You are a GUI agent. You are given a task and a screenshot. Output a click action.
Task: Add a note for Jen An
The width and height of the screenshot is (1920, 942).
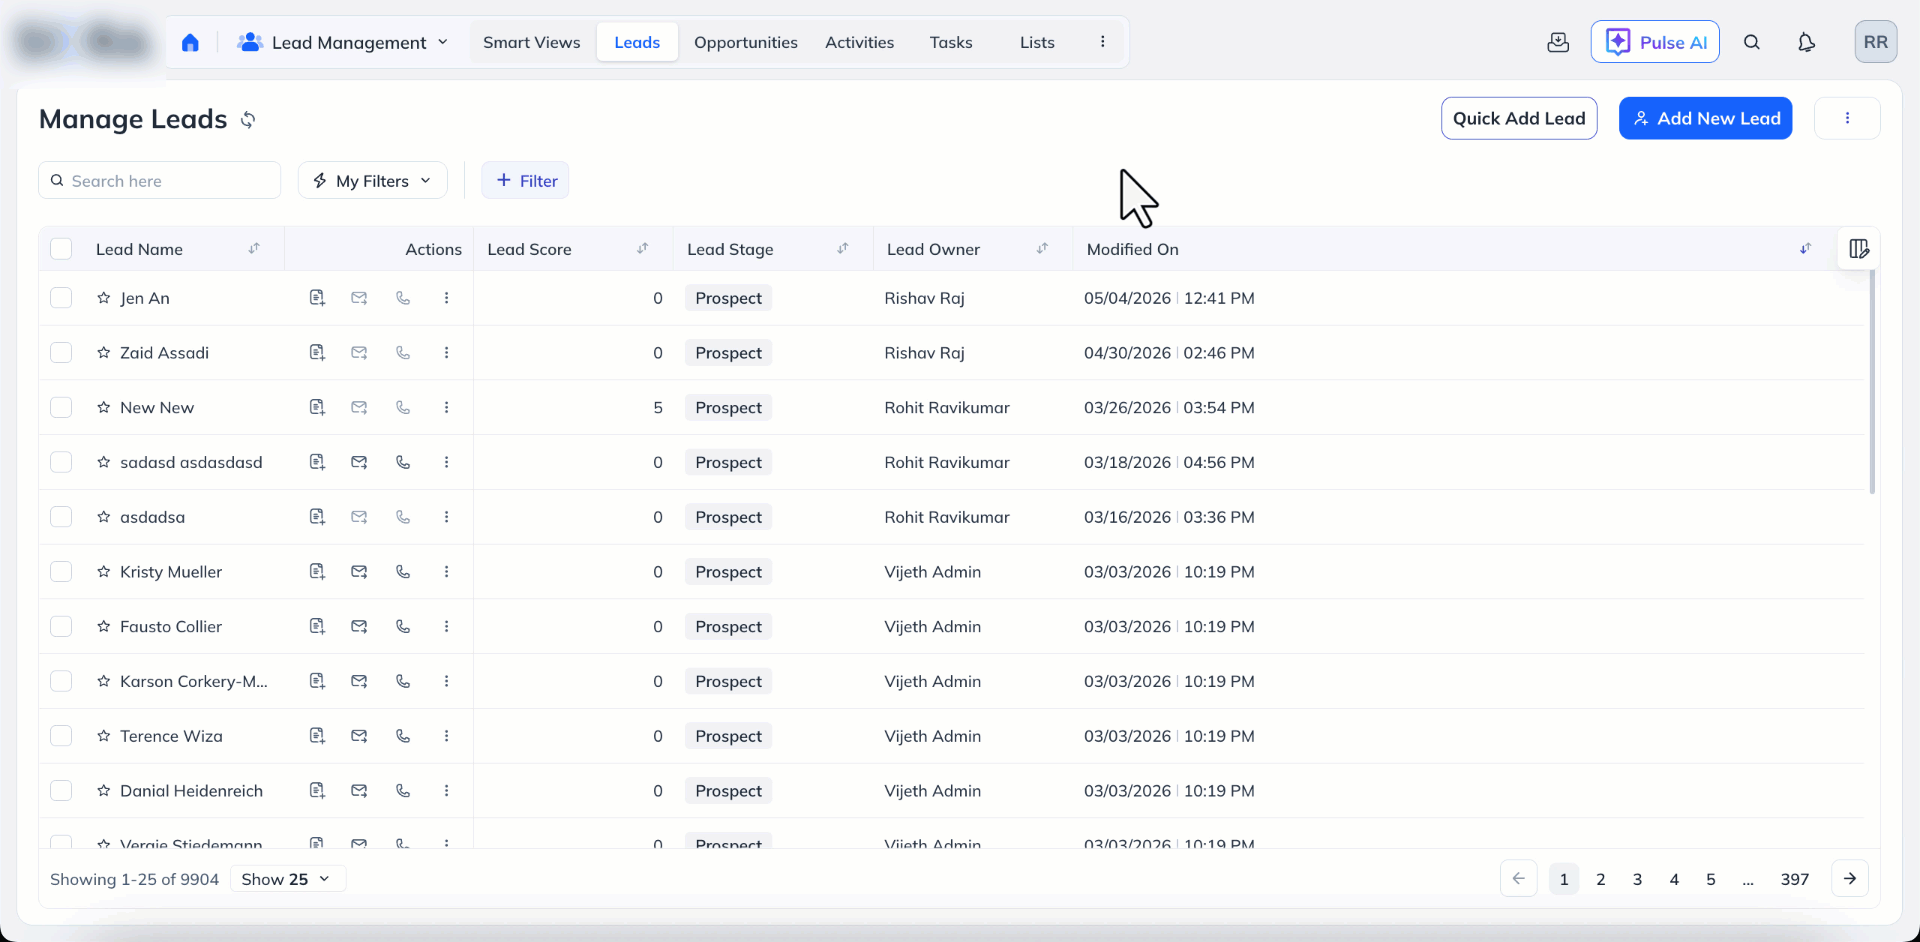pos(317,298)
